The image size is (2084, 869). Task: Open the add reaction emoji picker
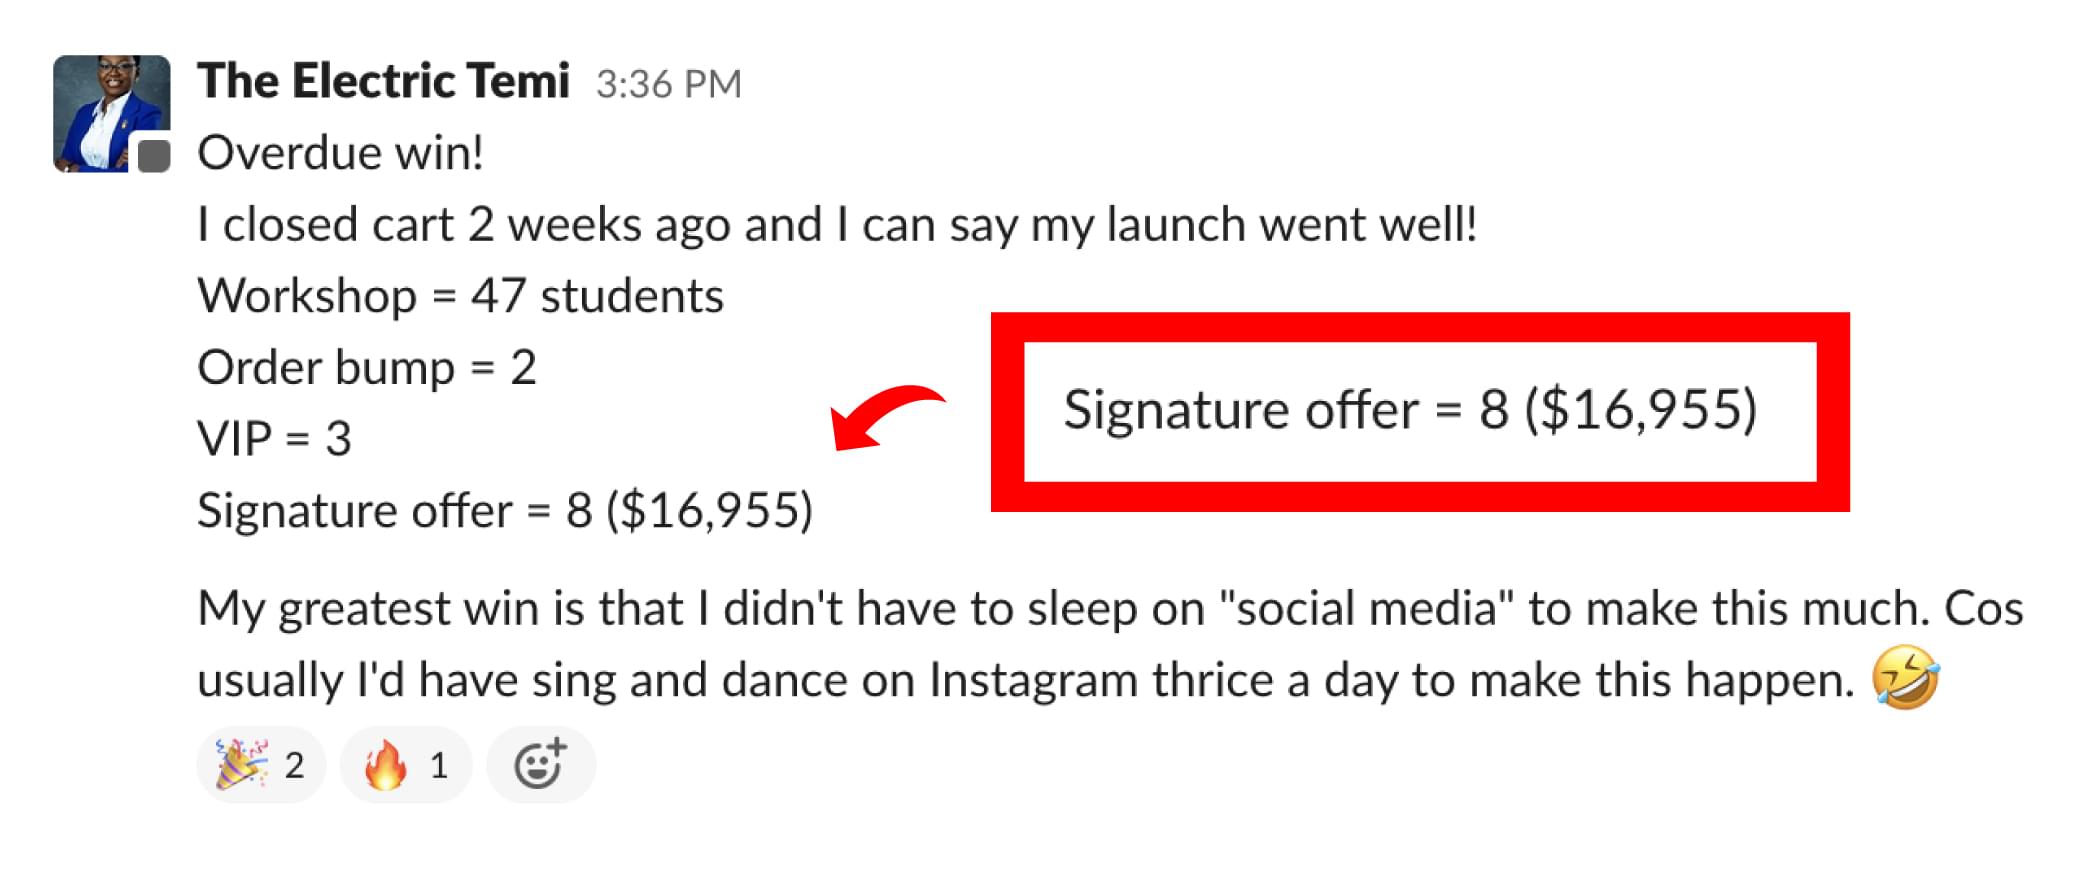(x=541, y=765)
